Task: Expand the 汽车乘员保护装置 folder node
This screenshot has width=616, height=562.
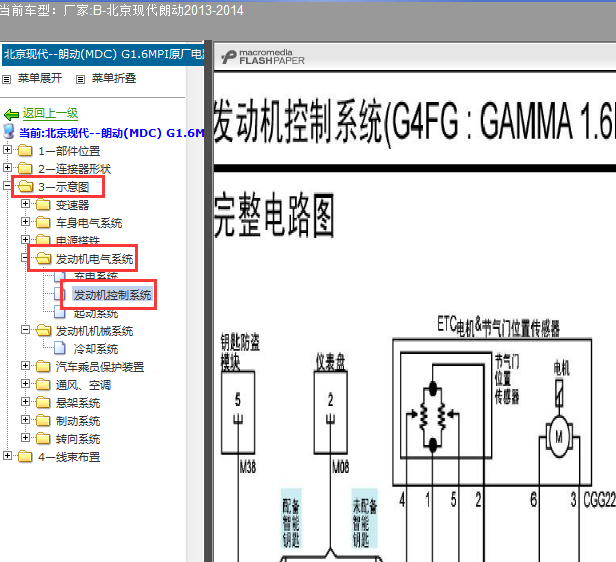Action: (x=25, y=366)
